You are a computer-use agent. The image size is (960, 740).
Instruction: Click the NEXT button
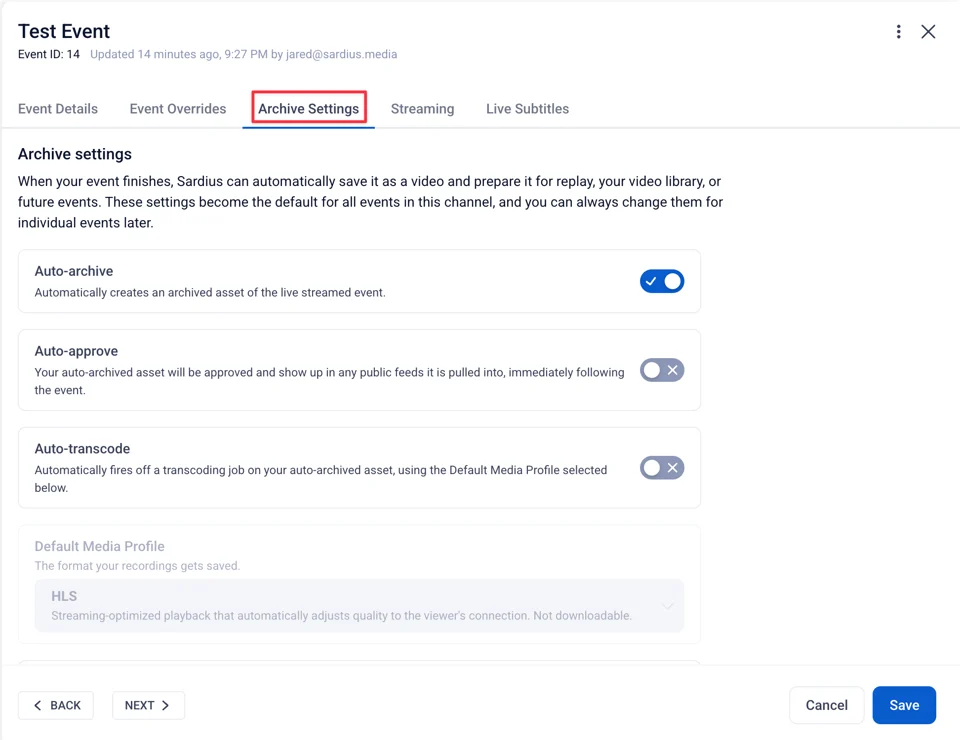(x=148, y=705)
